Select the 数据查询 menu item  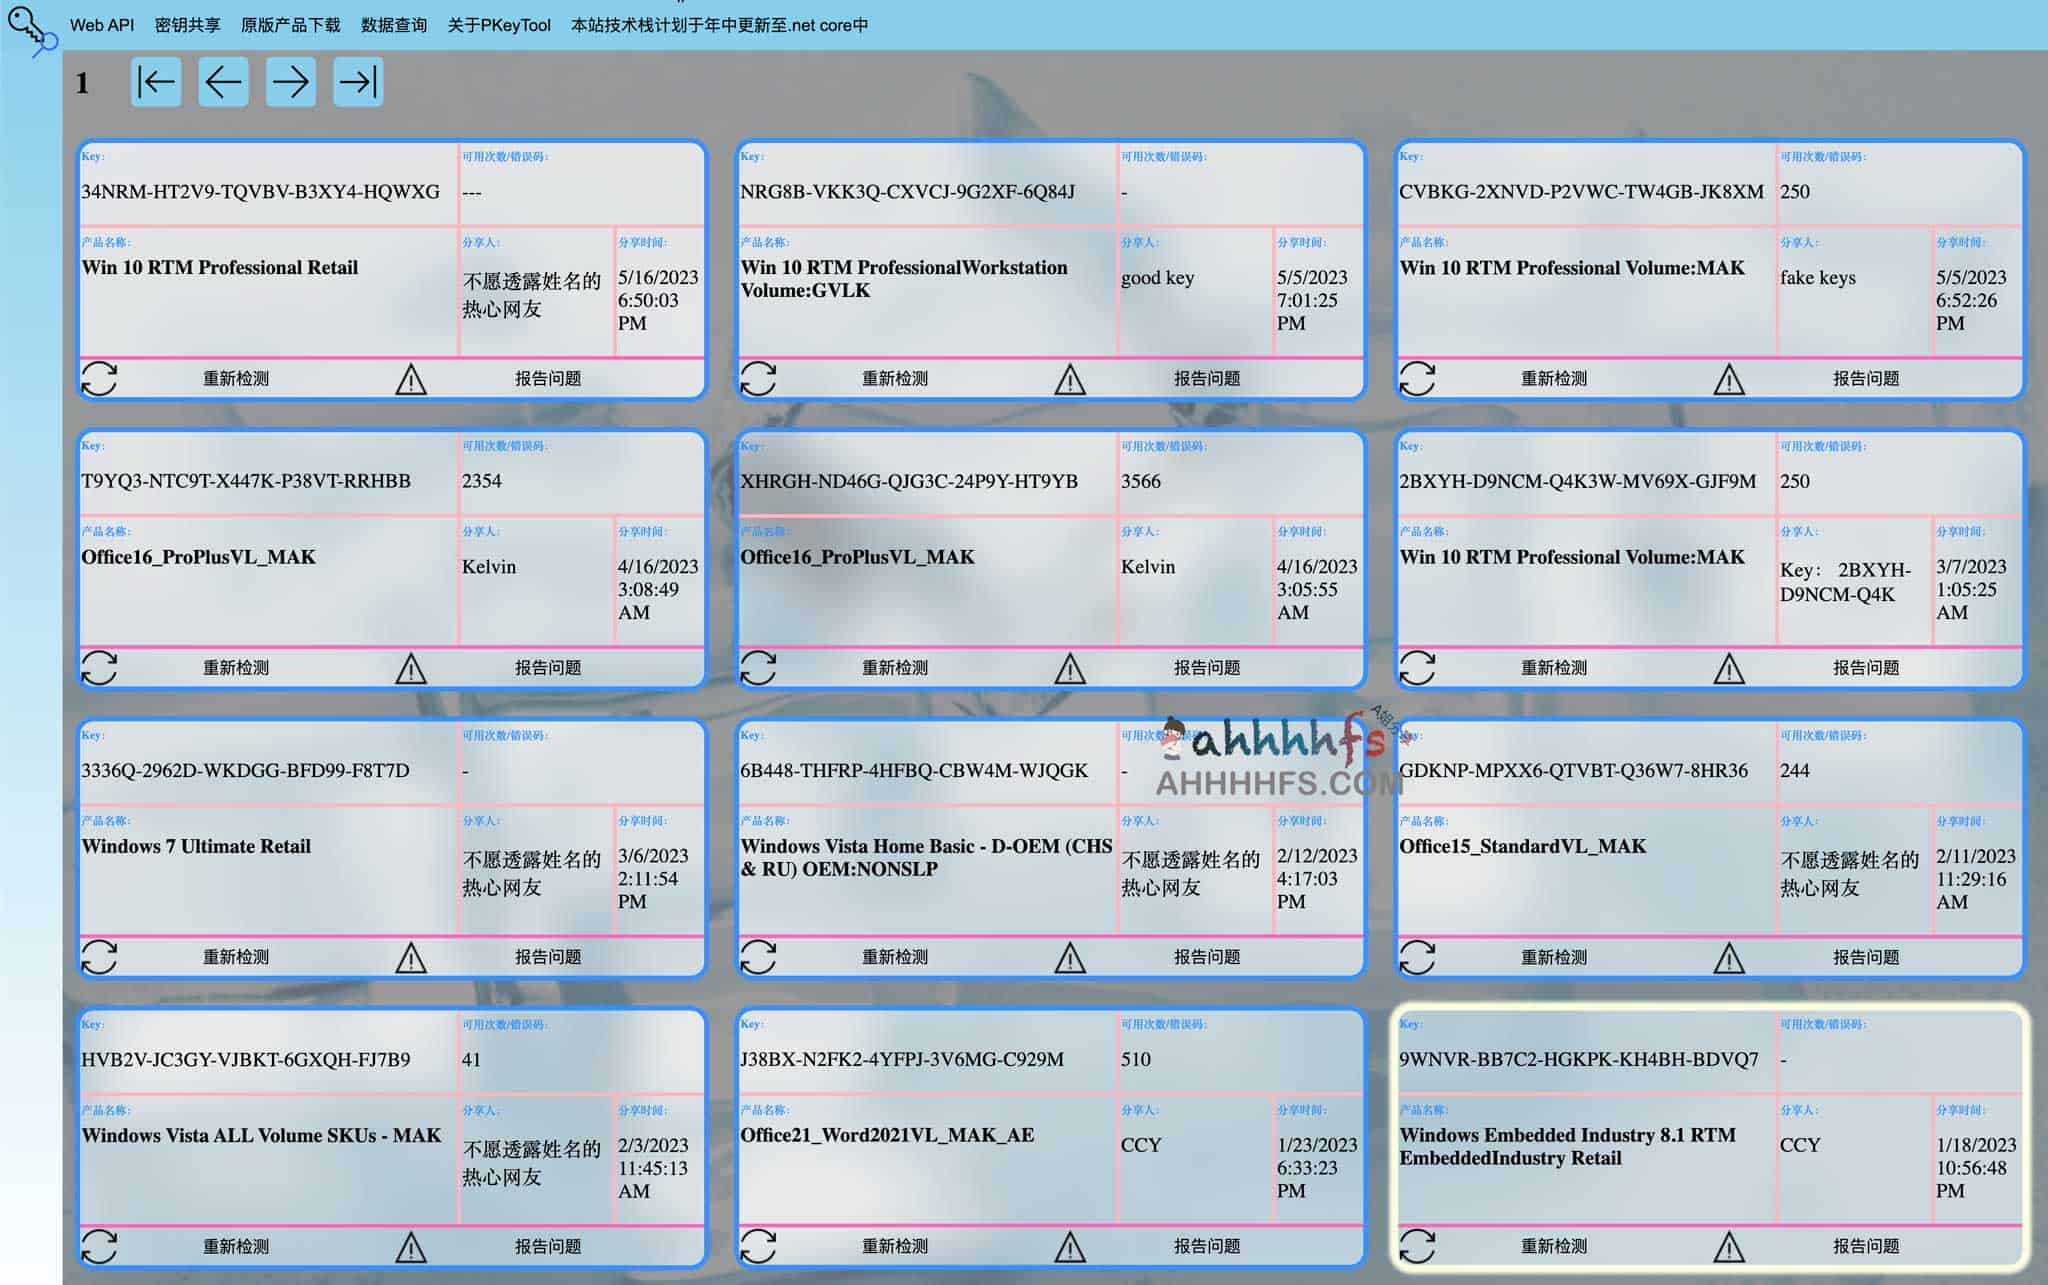[x=394, y=25]
